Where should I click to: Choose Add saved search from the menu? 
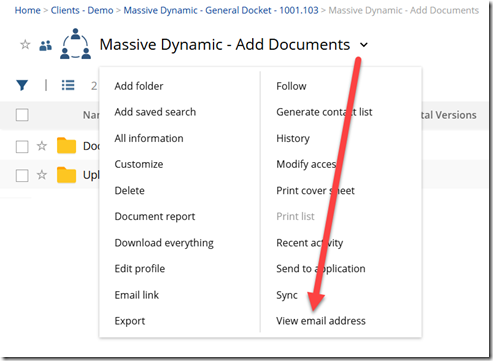pyautogui.click(x=155, y=112)
